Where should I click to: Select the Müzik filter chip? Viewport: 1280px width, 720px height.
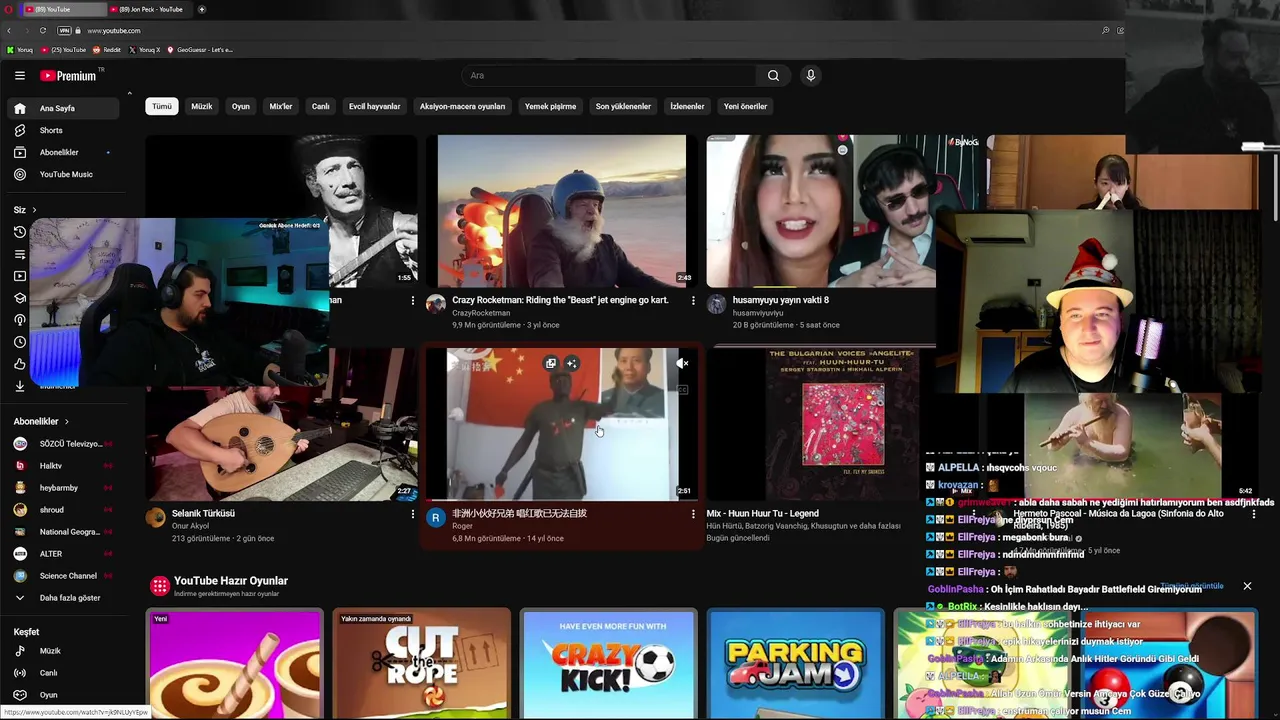202,106
